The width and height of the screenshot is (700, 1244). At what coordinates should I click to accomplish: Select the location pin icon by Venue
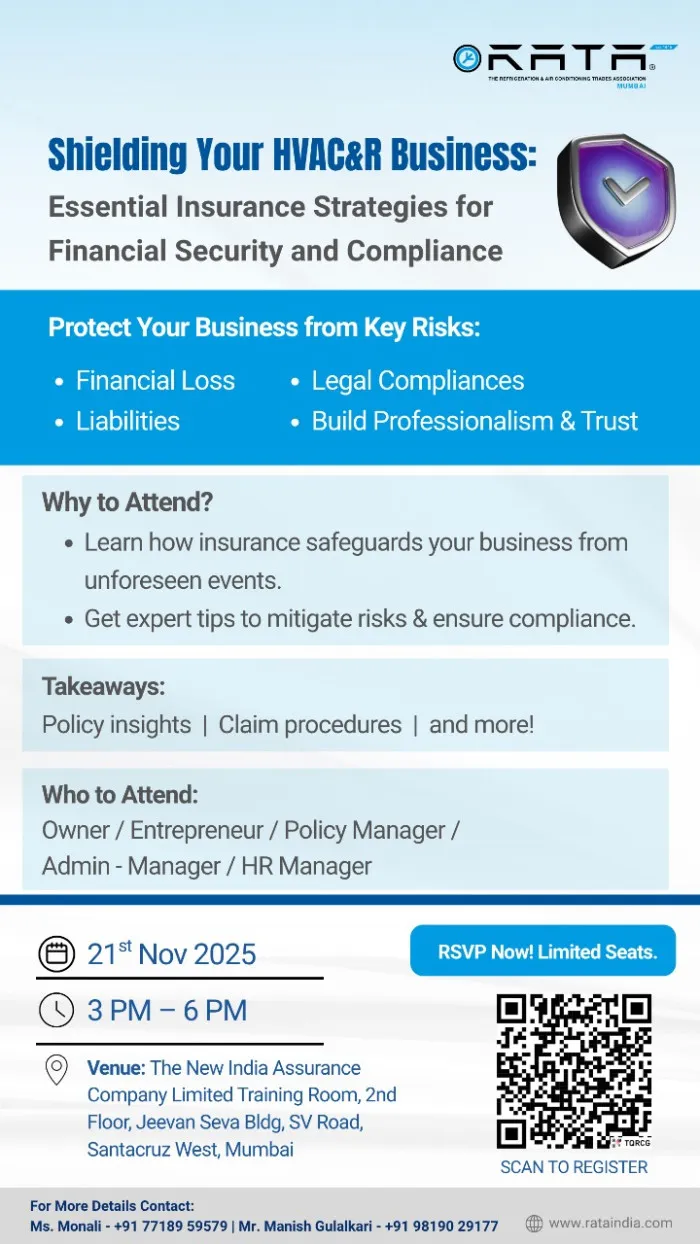57,1069
